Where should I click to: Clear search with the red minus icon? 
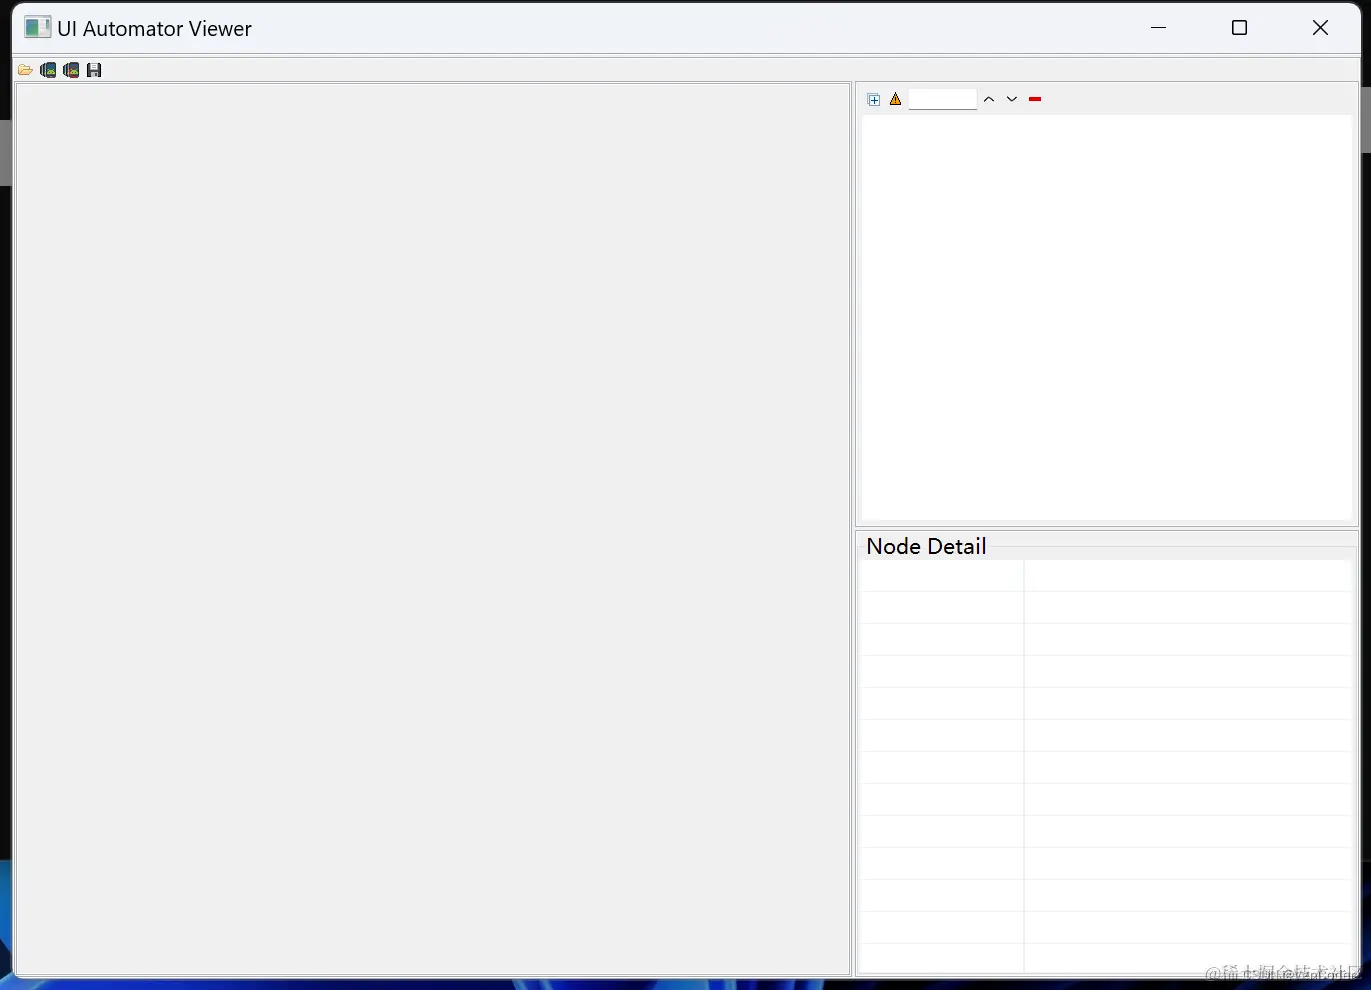(x=1035, y=99)
